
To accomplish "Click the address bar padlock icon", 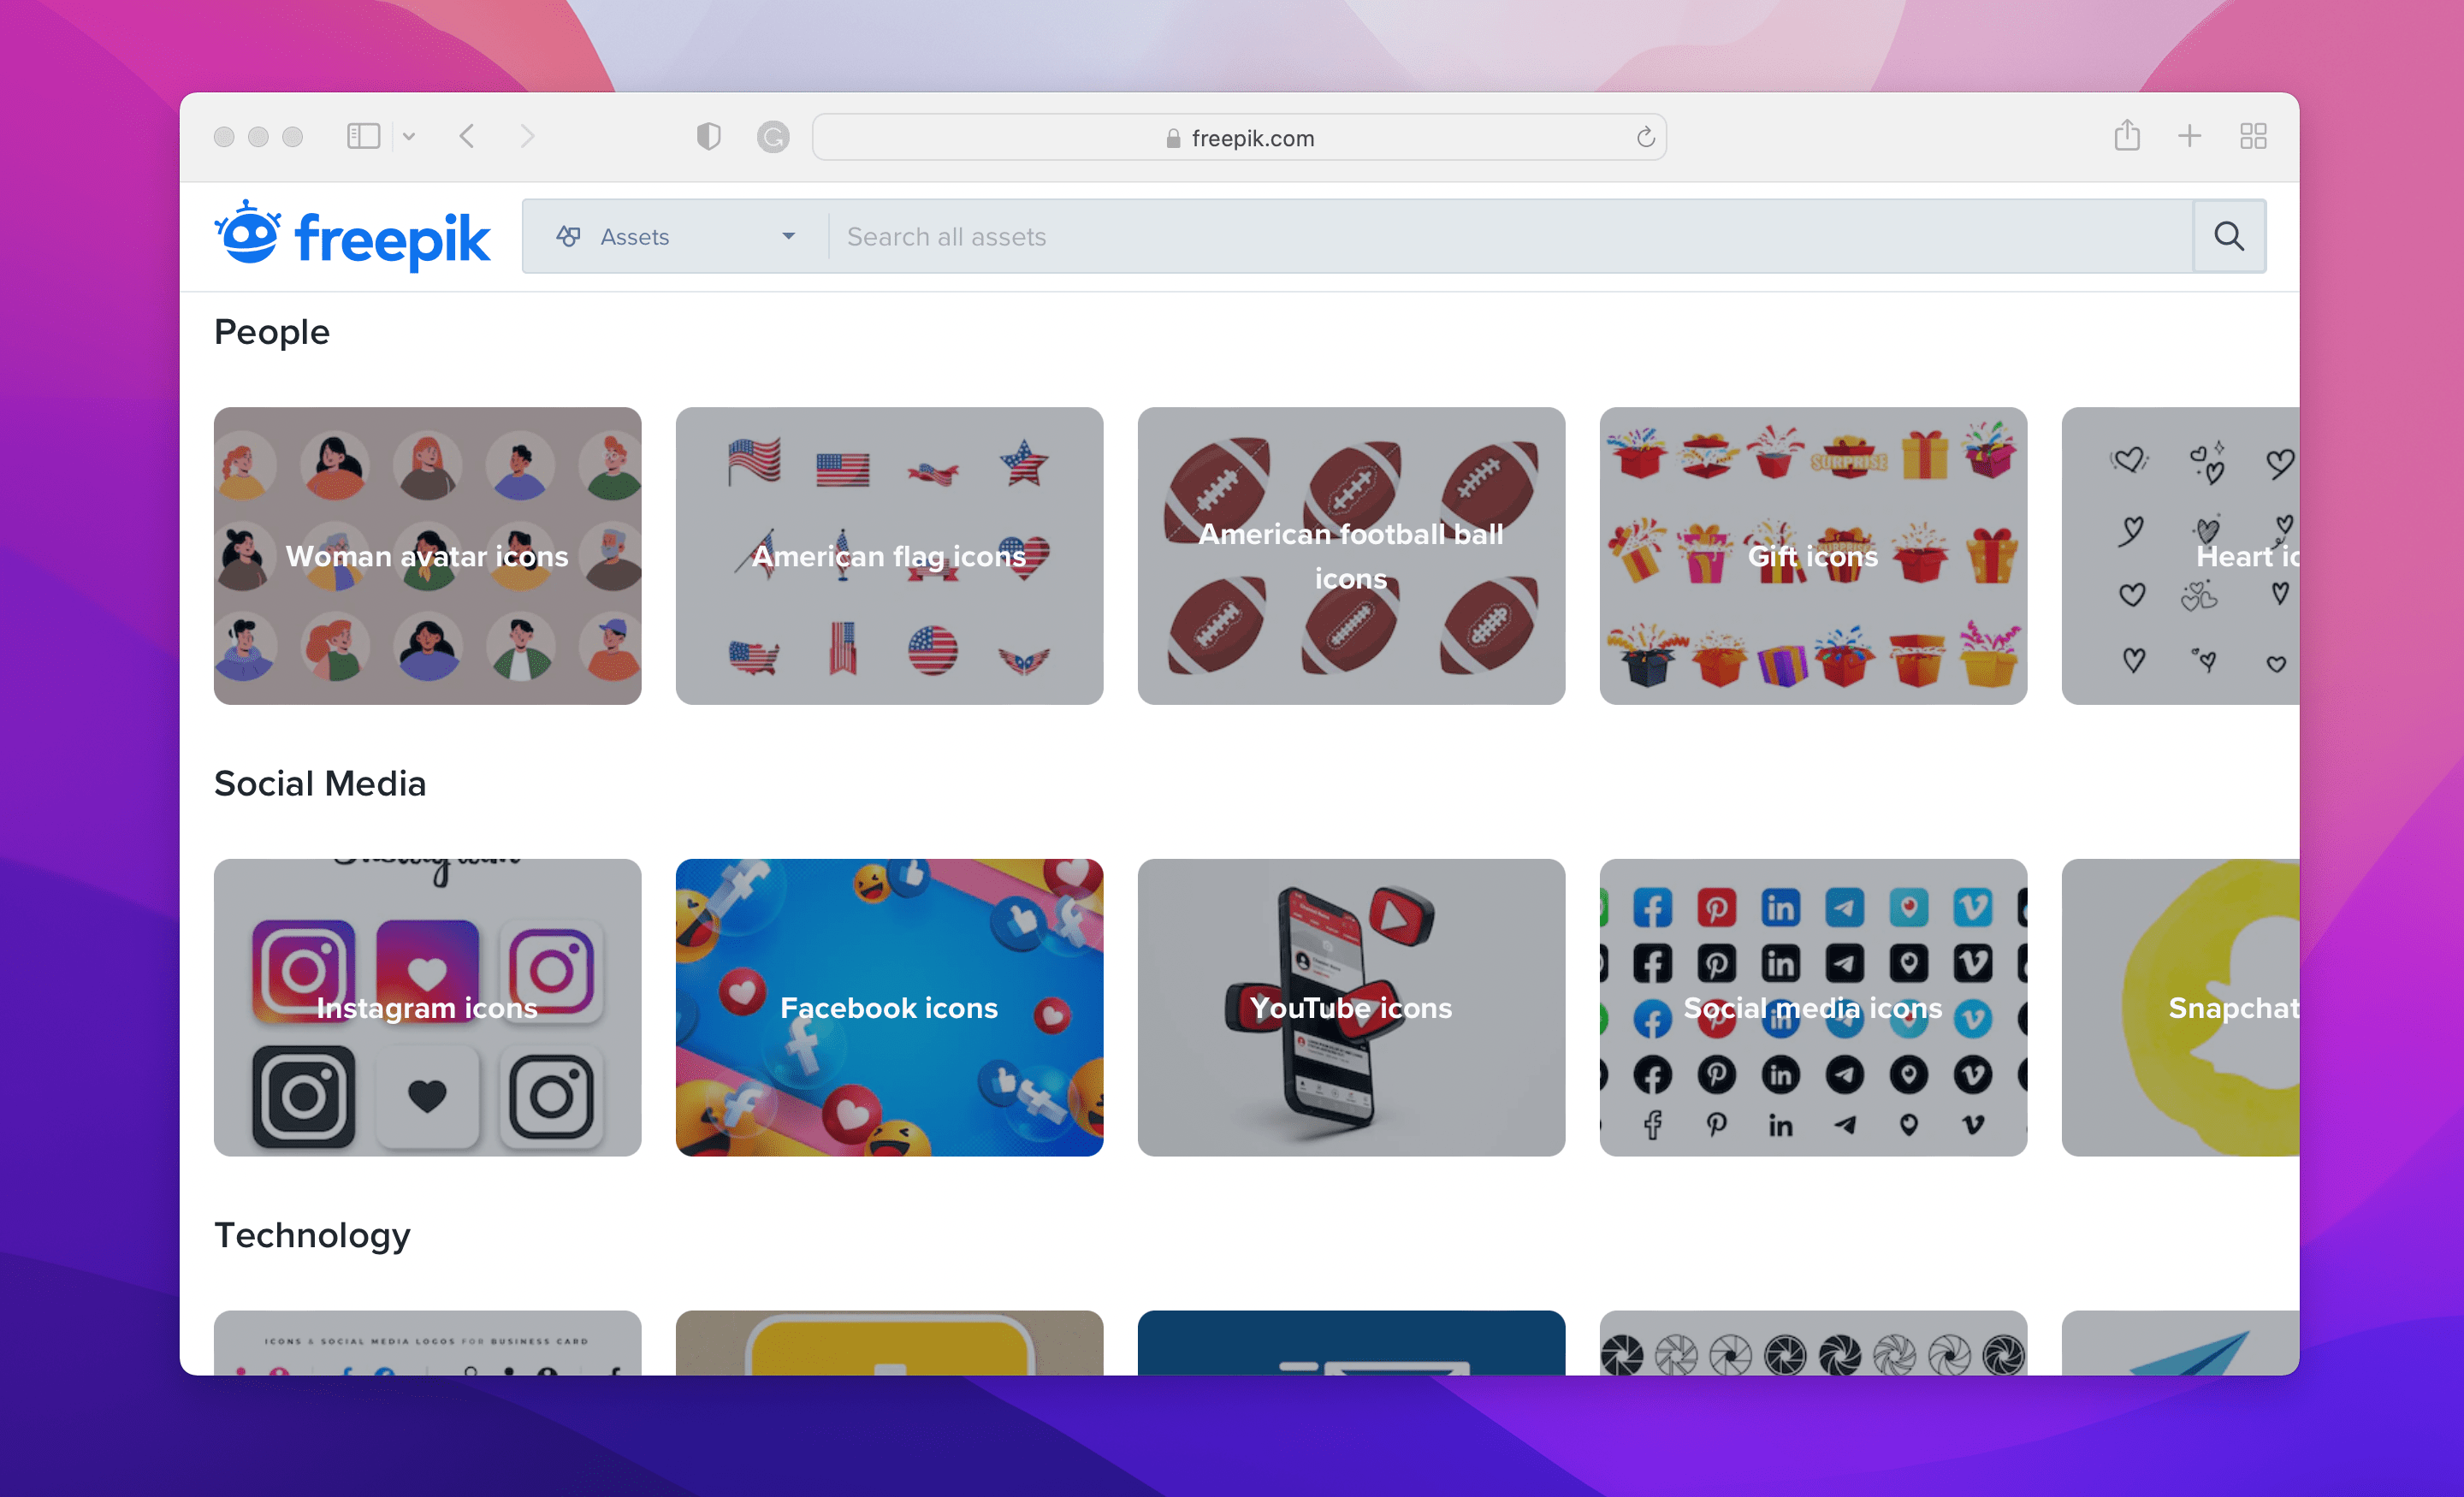I will click(1173, 138).
